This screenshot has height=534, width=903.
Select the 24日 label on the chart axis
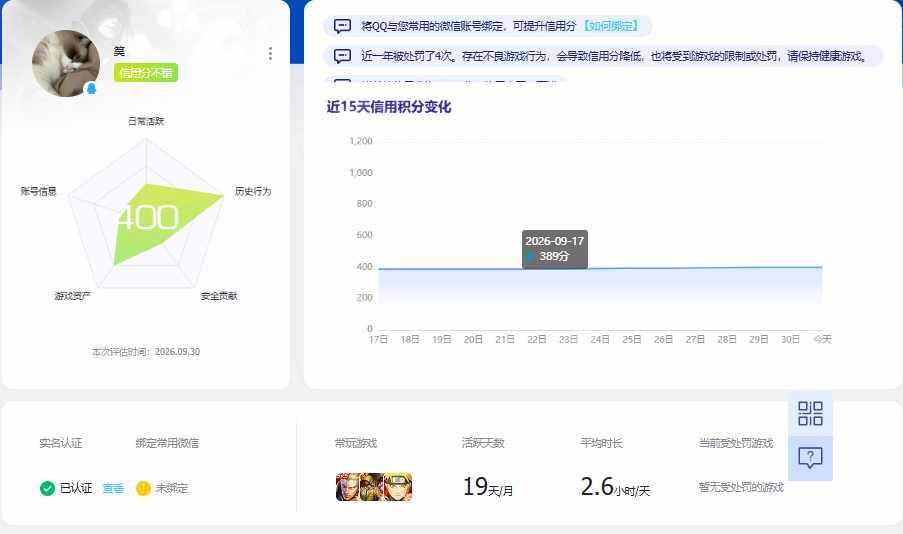click(x=600, y=339)
